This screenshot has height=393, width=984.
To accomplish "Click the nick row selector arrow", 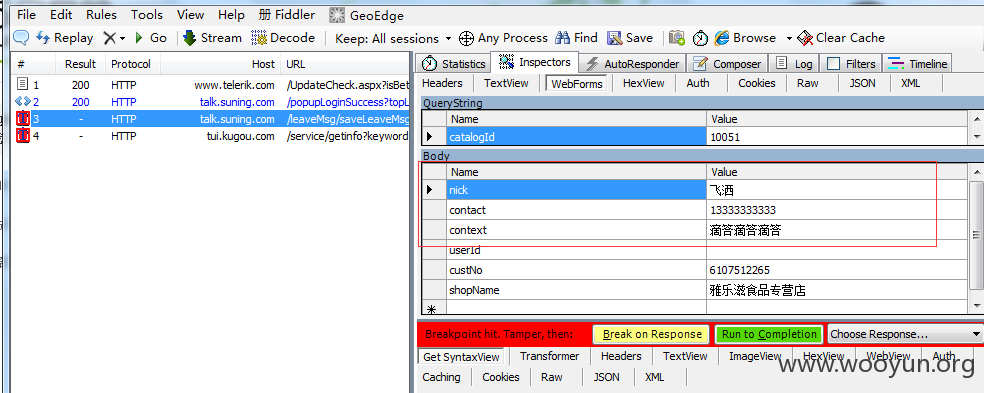I will click(x=430, y=190).
